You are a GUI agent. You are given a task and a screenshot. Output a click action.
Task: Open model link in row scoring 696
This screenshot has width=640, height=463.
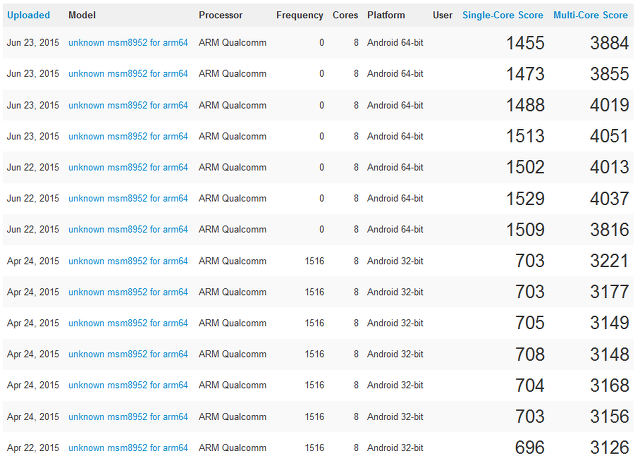pyautogui.click(x=128, y=448)
